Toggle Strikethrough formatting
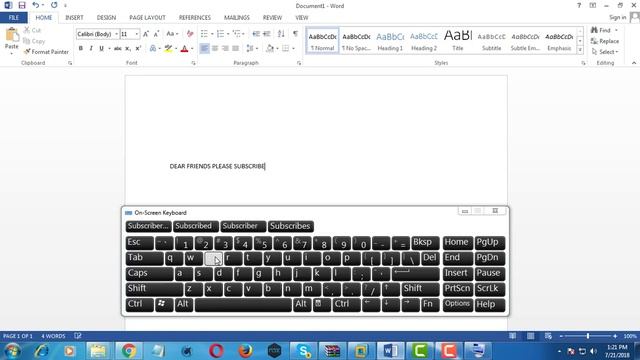This screenshot has width=640, height=360. (x=118, y=49)
